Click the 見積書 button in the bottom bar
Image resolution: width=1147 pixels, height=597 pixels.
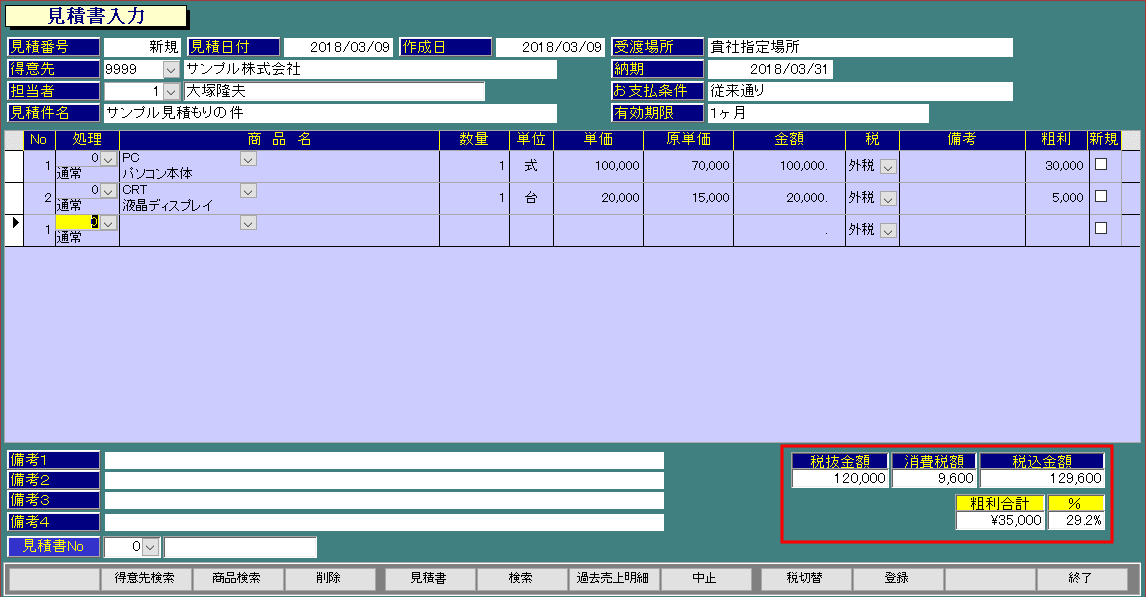tap(429, 578)
